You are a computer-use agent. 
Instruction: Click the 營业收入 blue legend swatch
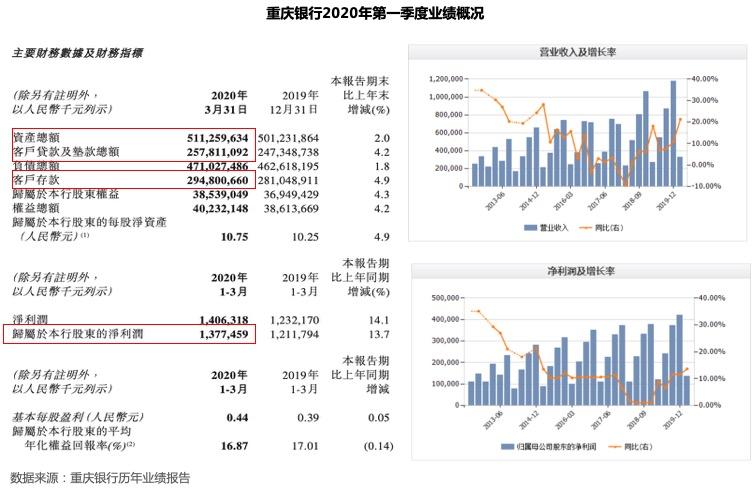click(x=530, y=227)
